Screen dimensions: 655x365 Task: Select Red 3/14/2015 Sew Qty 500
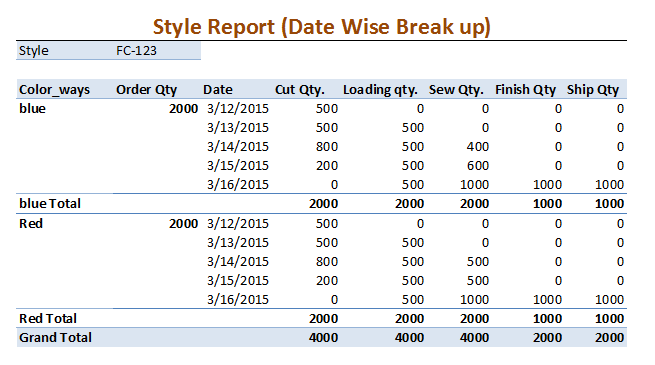click(478, 261)
